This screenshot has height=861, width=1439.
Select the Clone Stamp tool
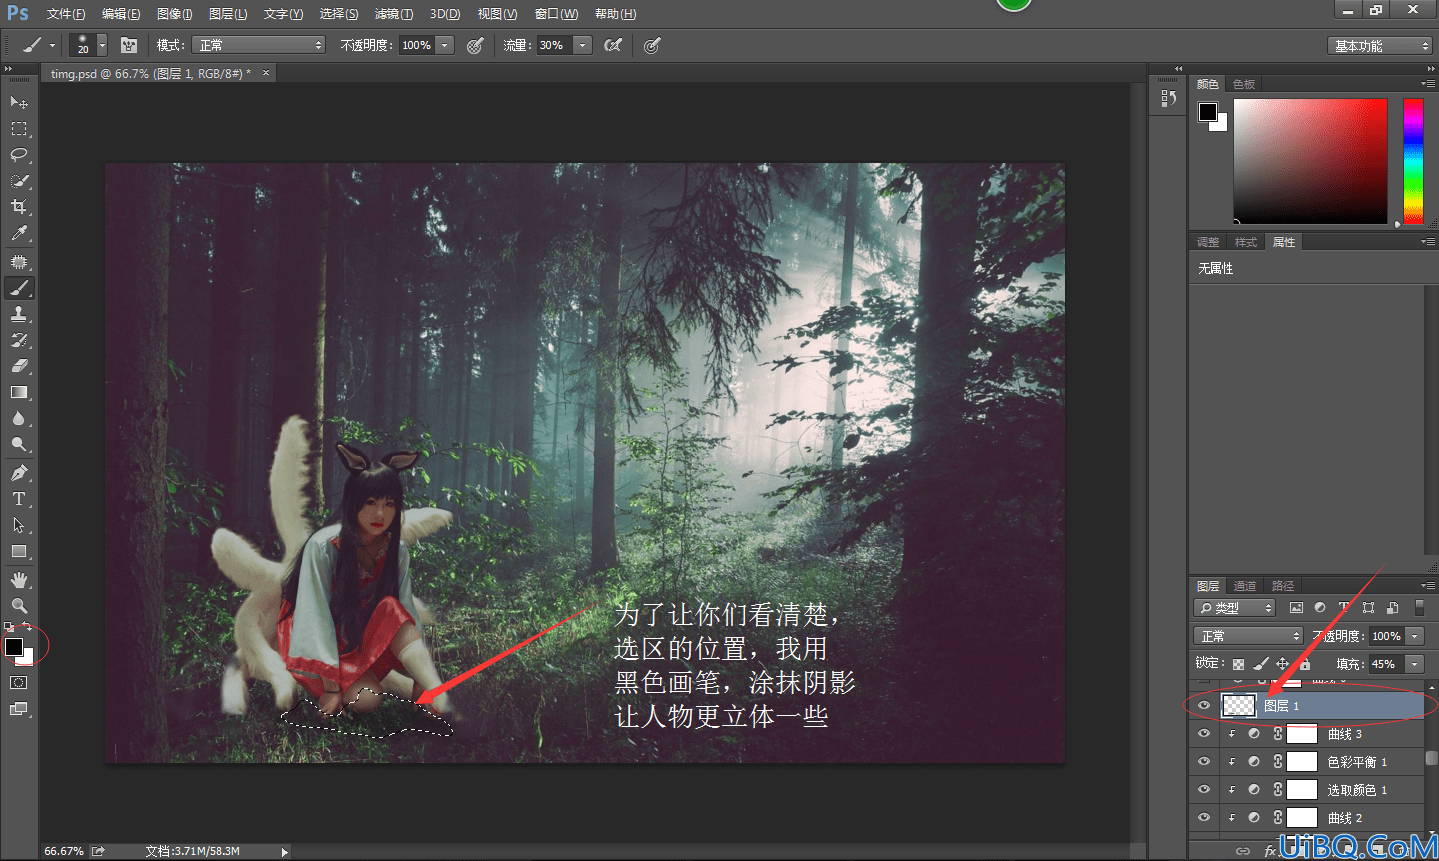click(x=19, y=313)
